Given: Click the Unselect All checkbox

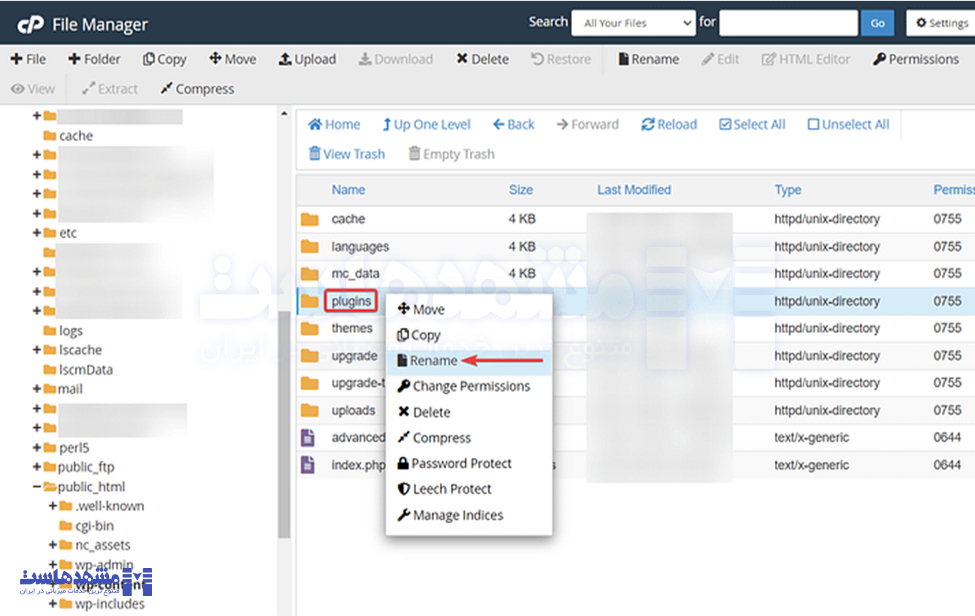Looking at the screenshot, I should tap(813, 125).
